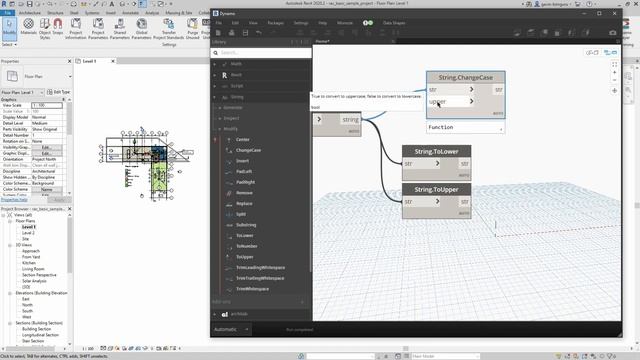Click Properties help link

tap(14, 200)
